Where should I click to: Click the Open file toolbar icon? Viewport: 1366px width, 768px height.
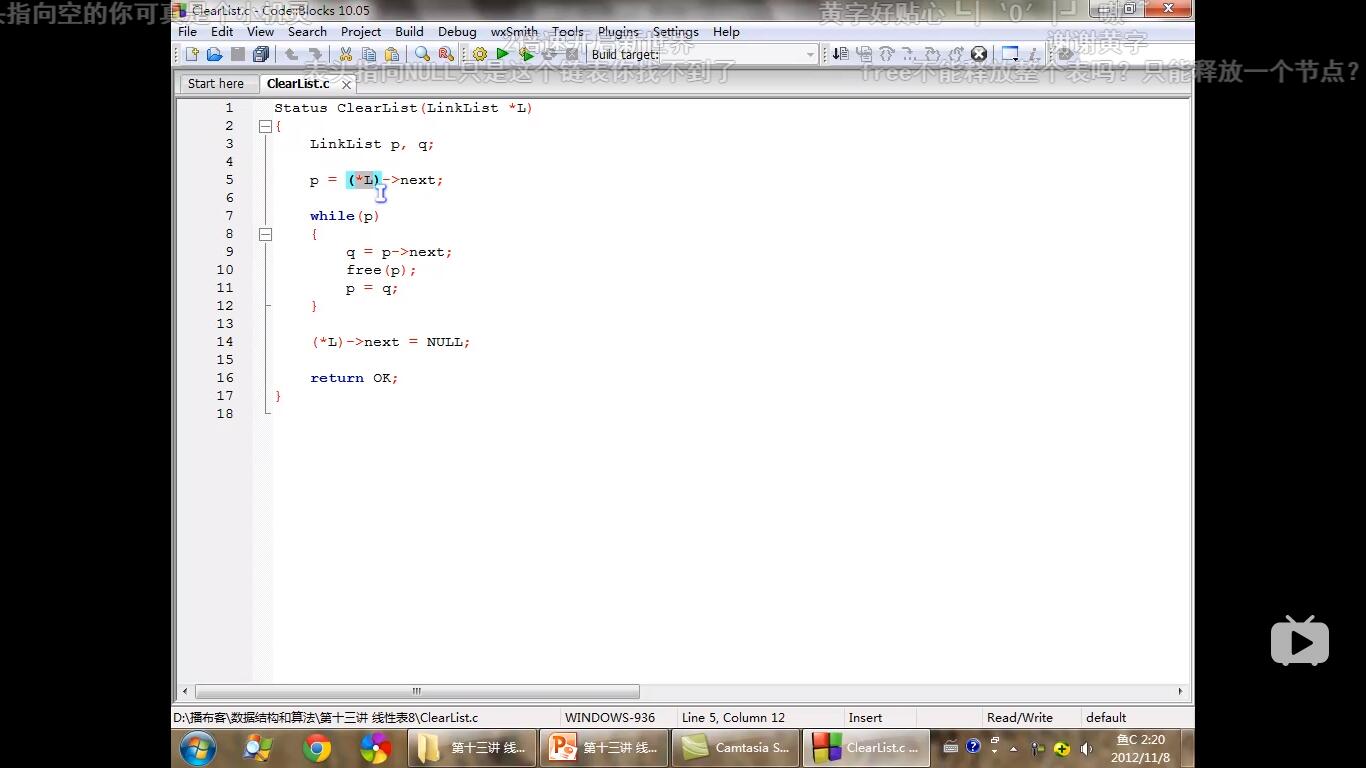pyautogui.click(x=214, y=54)
